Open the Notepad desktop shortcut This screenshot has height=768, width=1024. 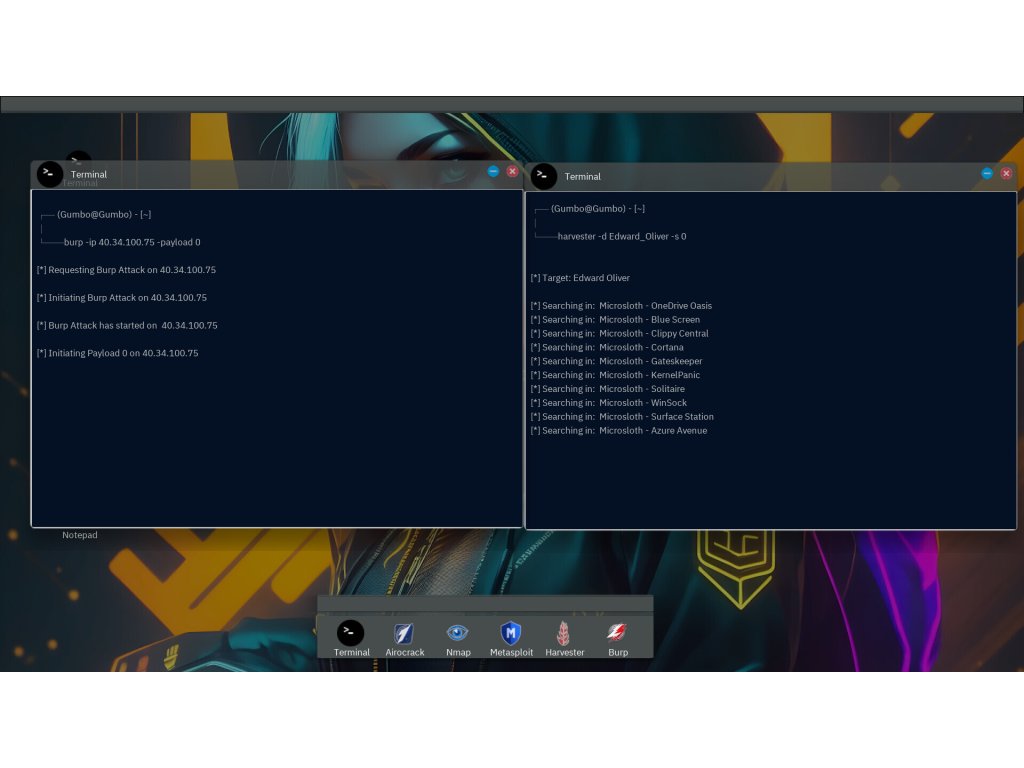click(x=80, y=535)
